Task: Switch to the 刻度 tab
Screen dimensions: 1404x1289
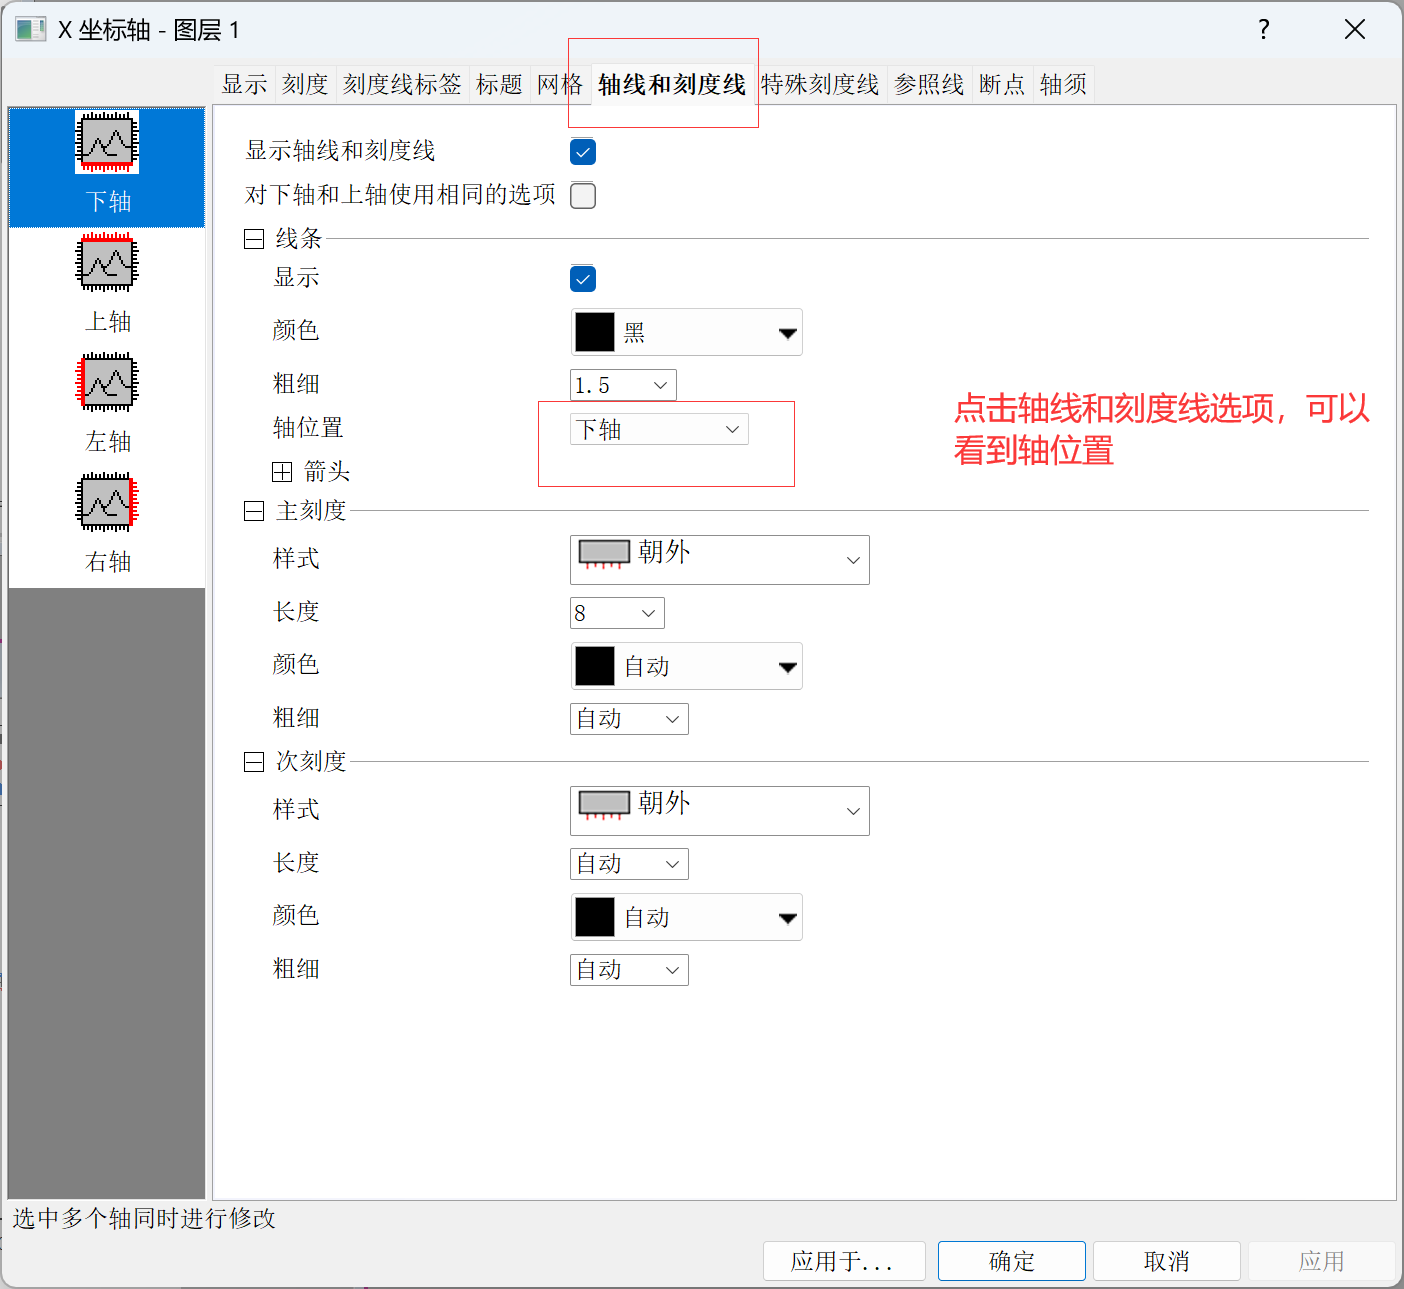Action: coord(305,84)
